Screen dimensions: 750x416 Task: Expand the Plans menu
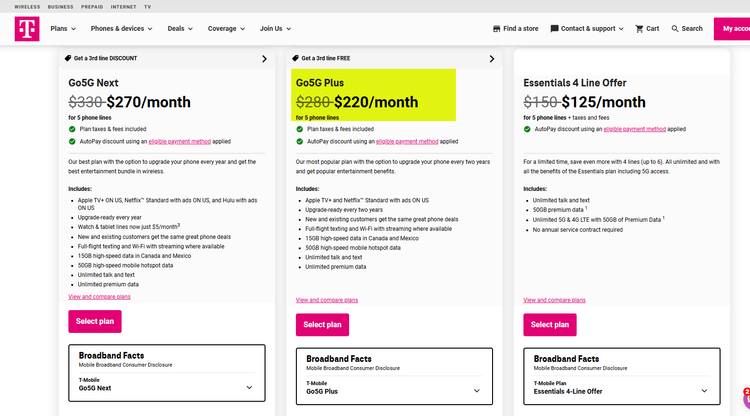pos(63,29)
